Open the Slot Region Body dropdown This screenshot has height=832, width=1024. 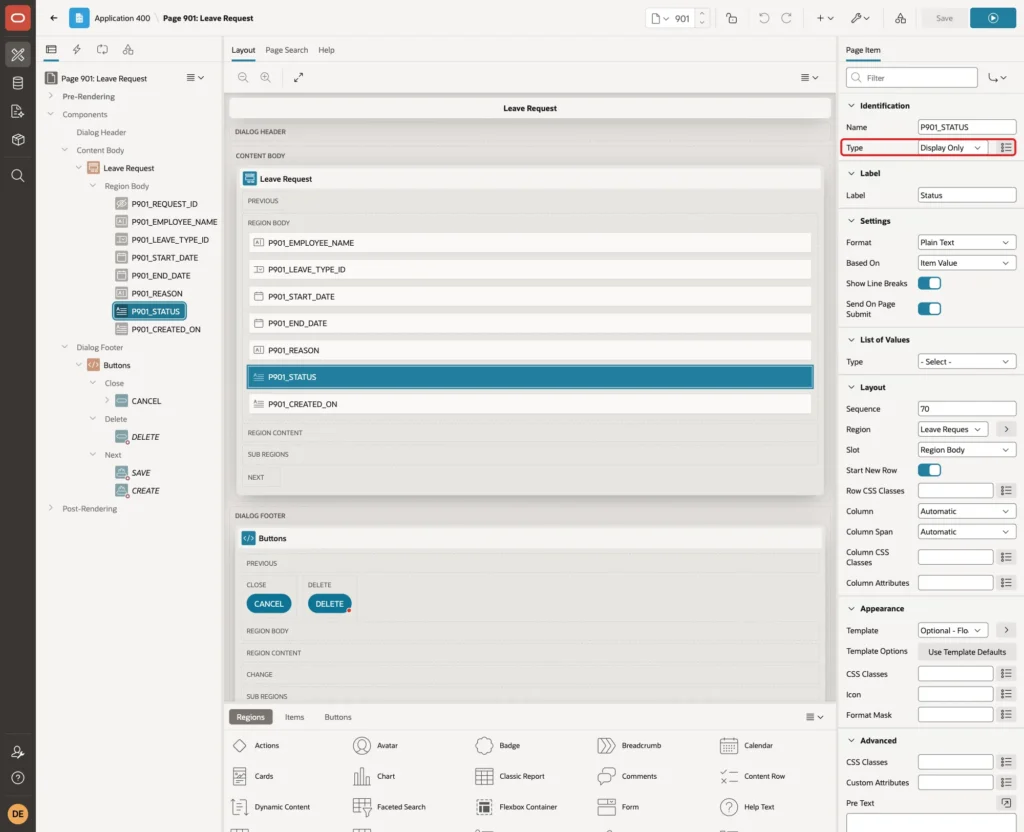(x=967, y=449)
